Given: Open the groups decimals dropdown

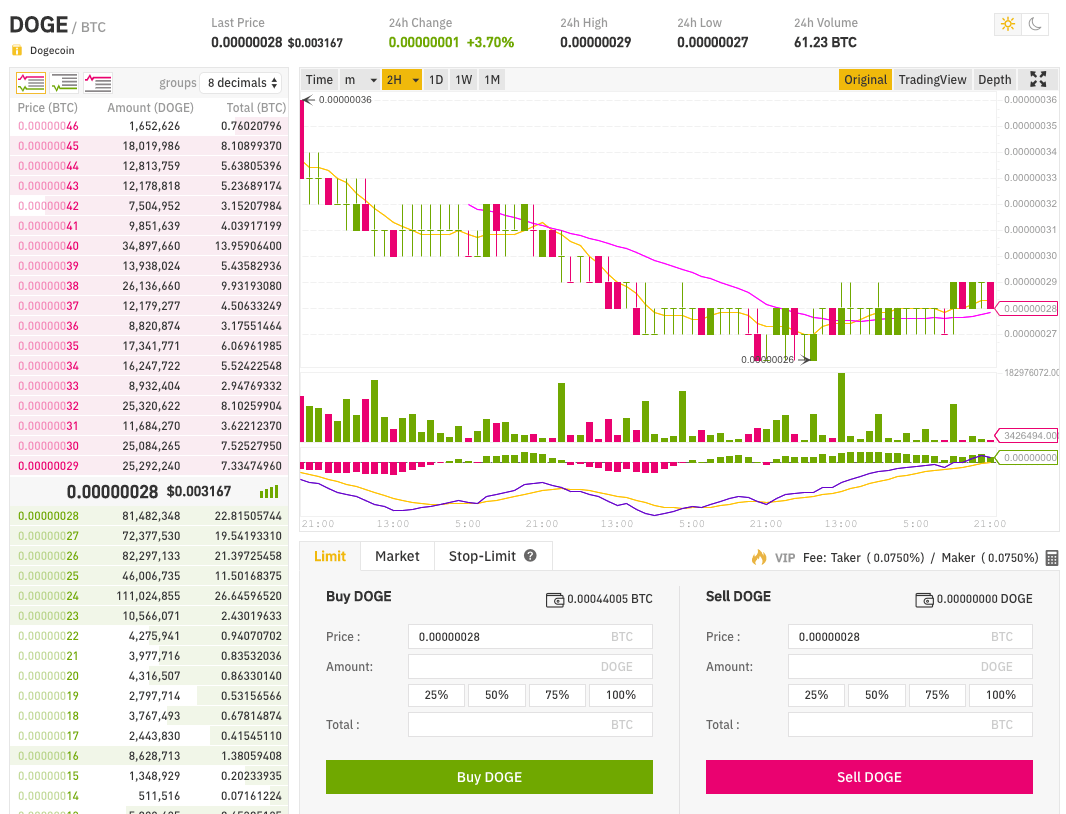Looking at the screenshot, I should pyautogui.click(x=240, y=83).
